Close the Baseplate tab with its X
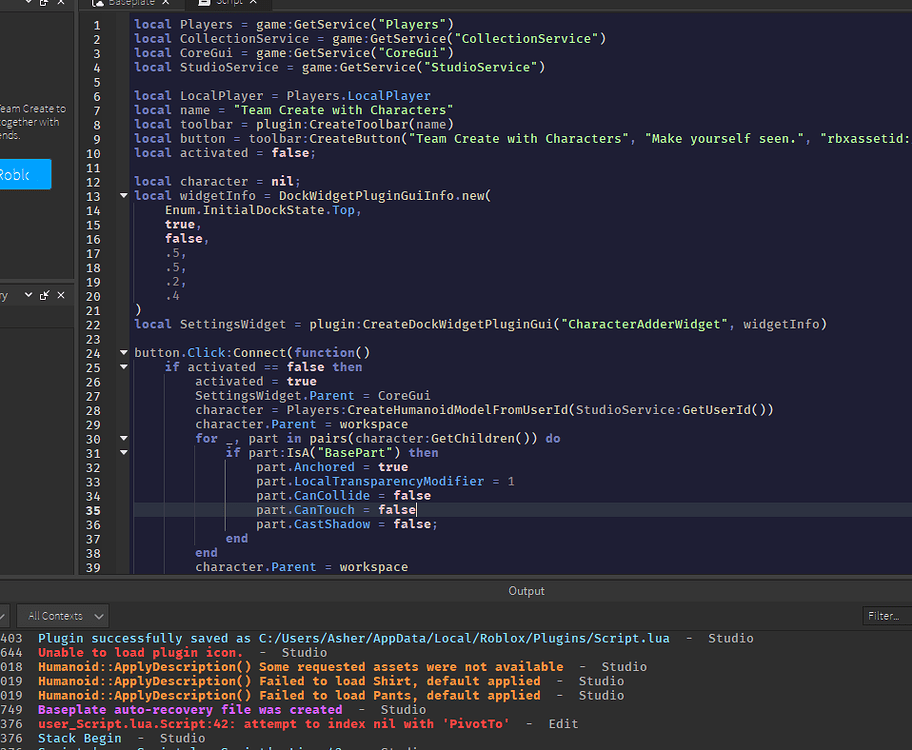This screenshot has width=912, height=750. (x=163, y=4)
